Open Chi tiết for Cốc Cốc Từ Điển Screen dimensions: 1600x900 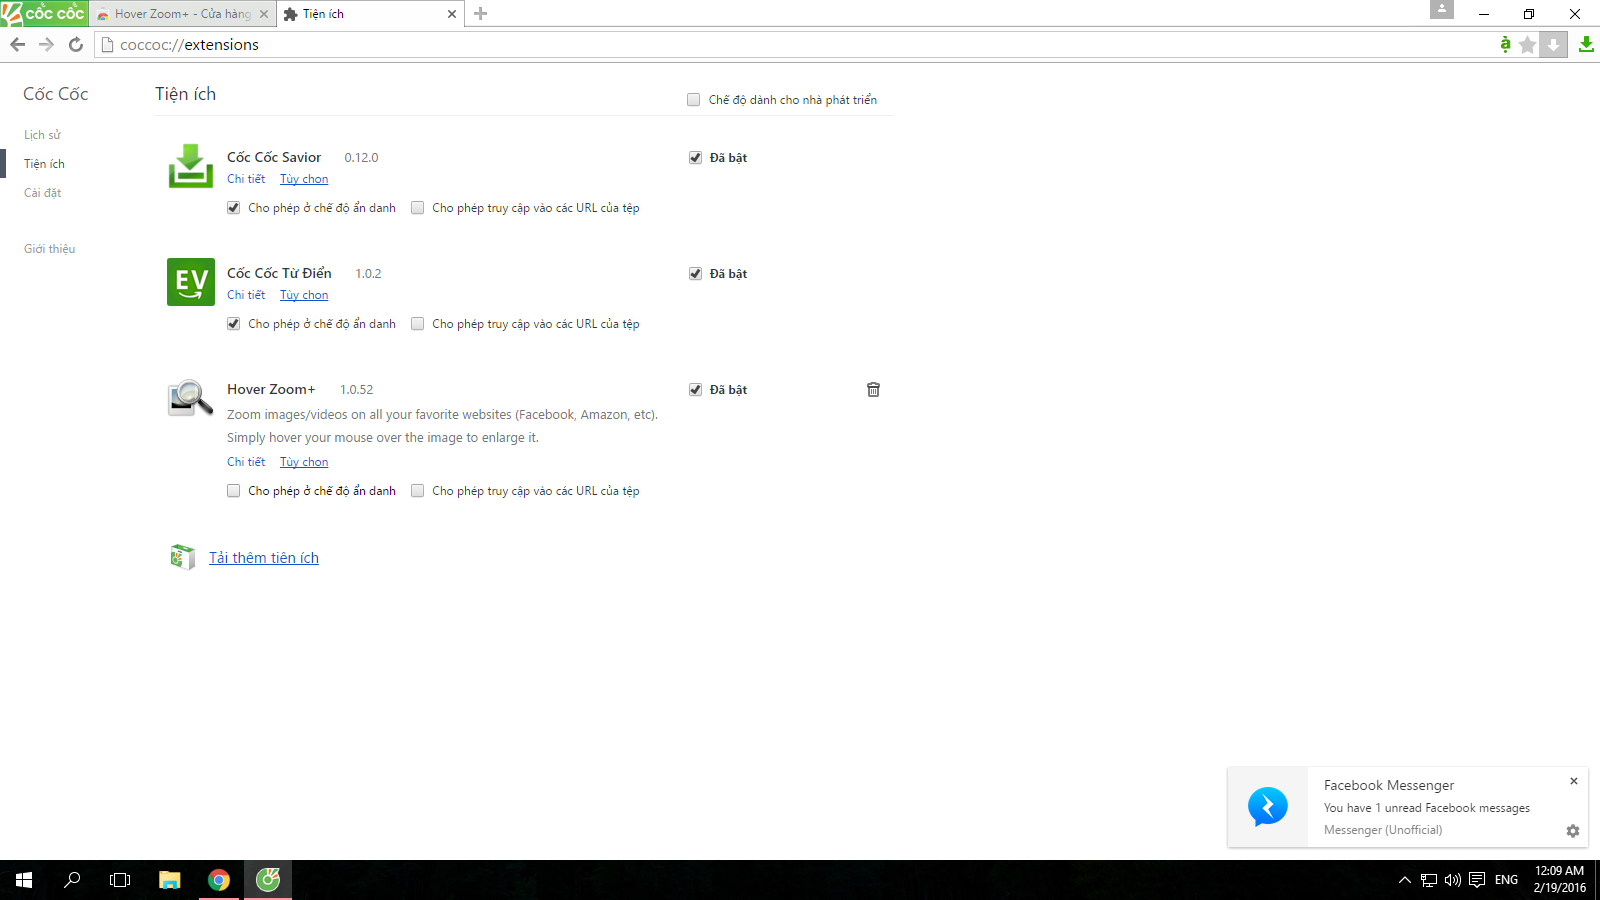coord(246,295)
